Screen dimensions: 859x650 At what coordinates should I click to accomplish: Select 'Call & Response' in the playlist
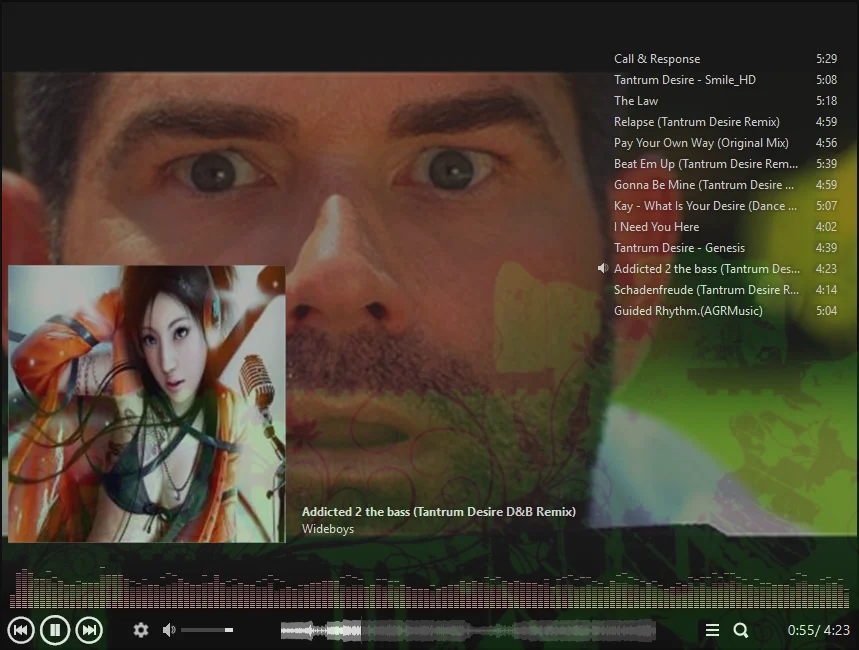[725, 59]
